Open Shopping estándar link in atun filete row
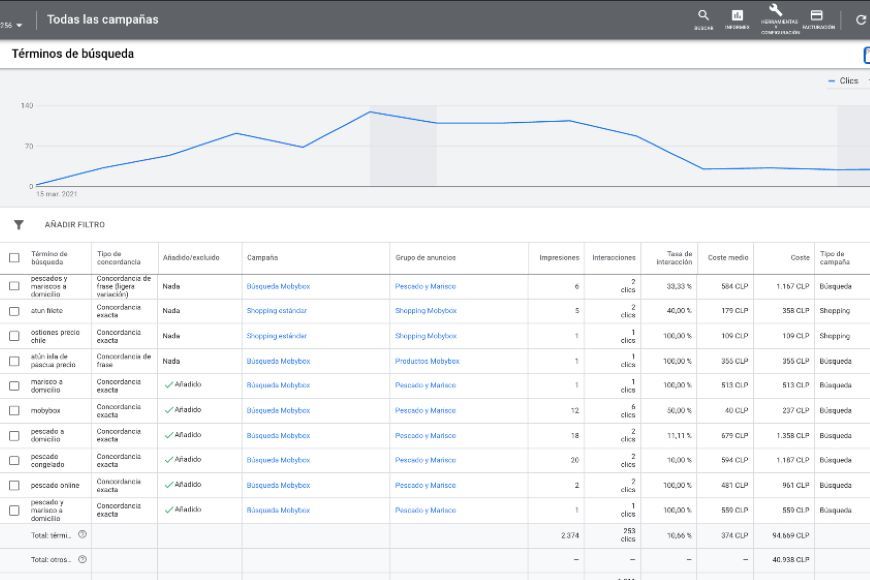This screenshot has height=580, width=870. coord(276,311)
